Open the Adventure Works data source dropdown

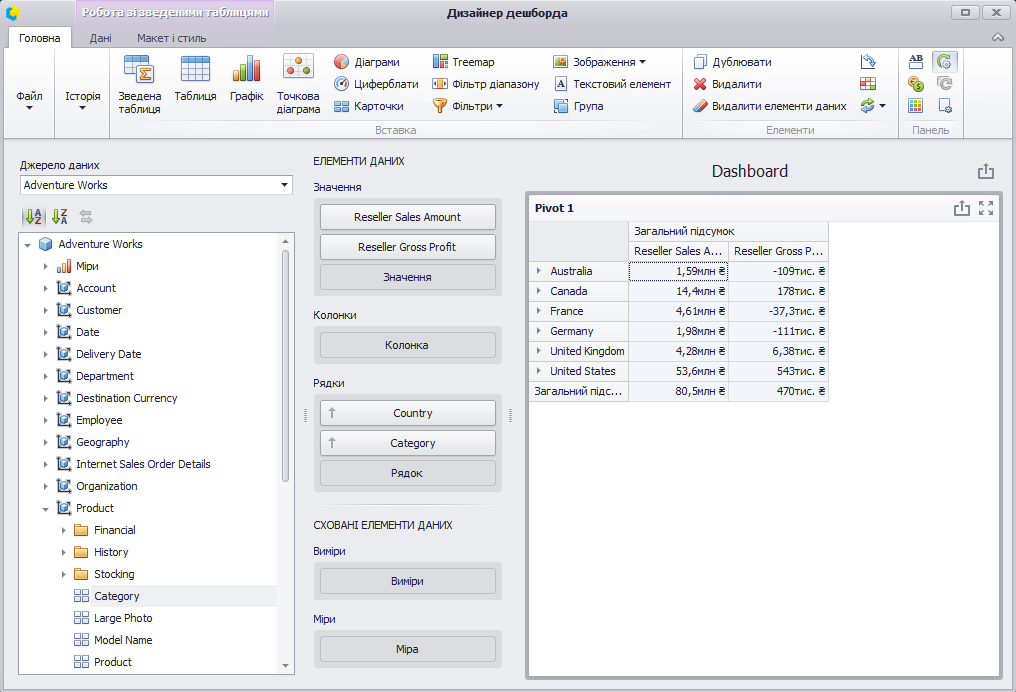284,185
